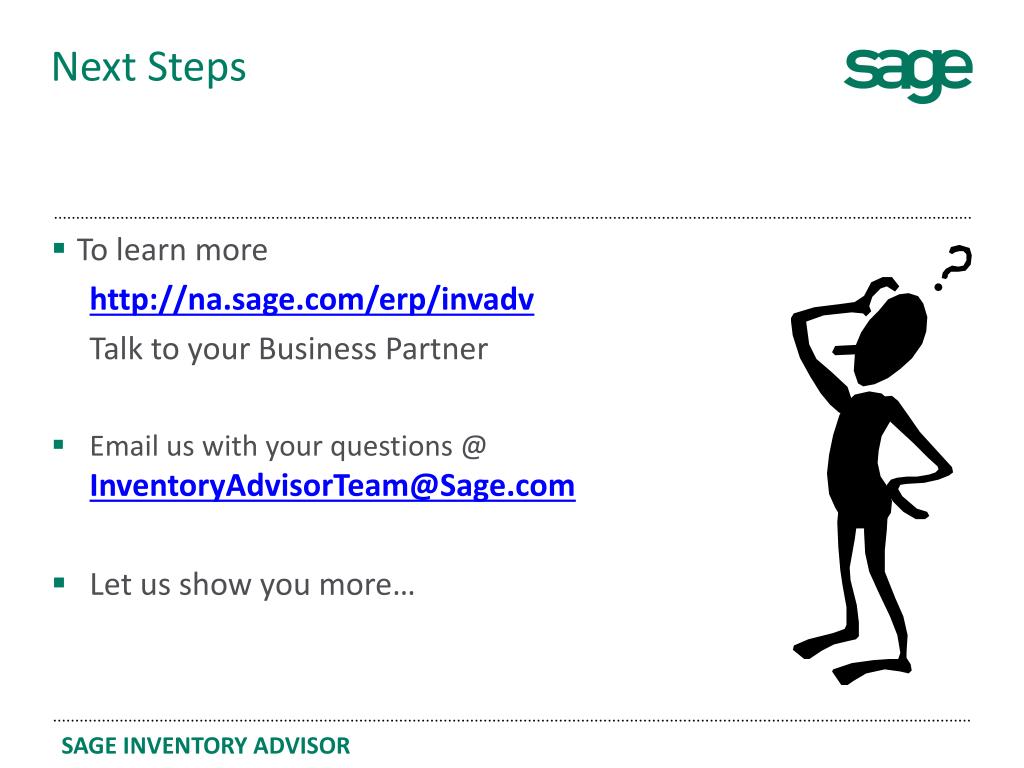The image size is (1024, 768).
Task: Click the dotted divider above the footer
Action: (513, 721)
